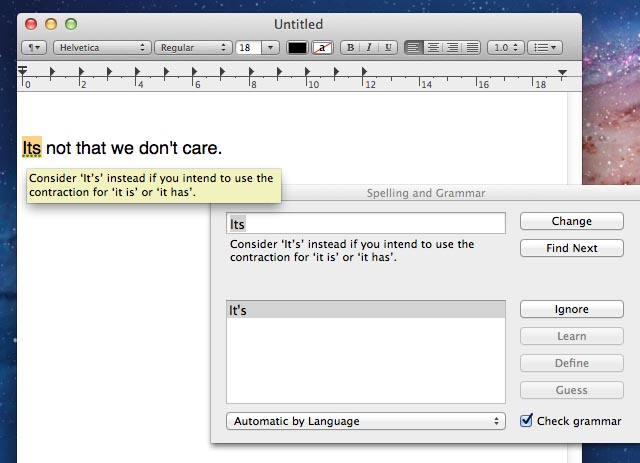Open the text background color swatch
The width and height of the screenshot is (640, 463).
322,47
